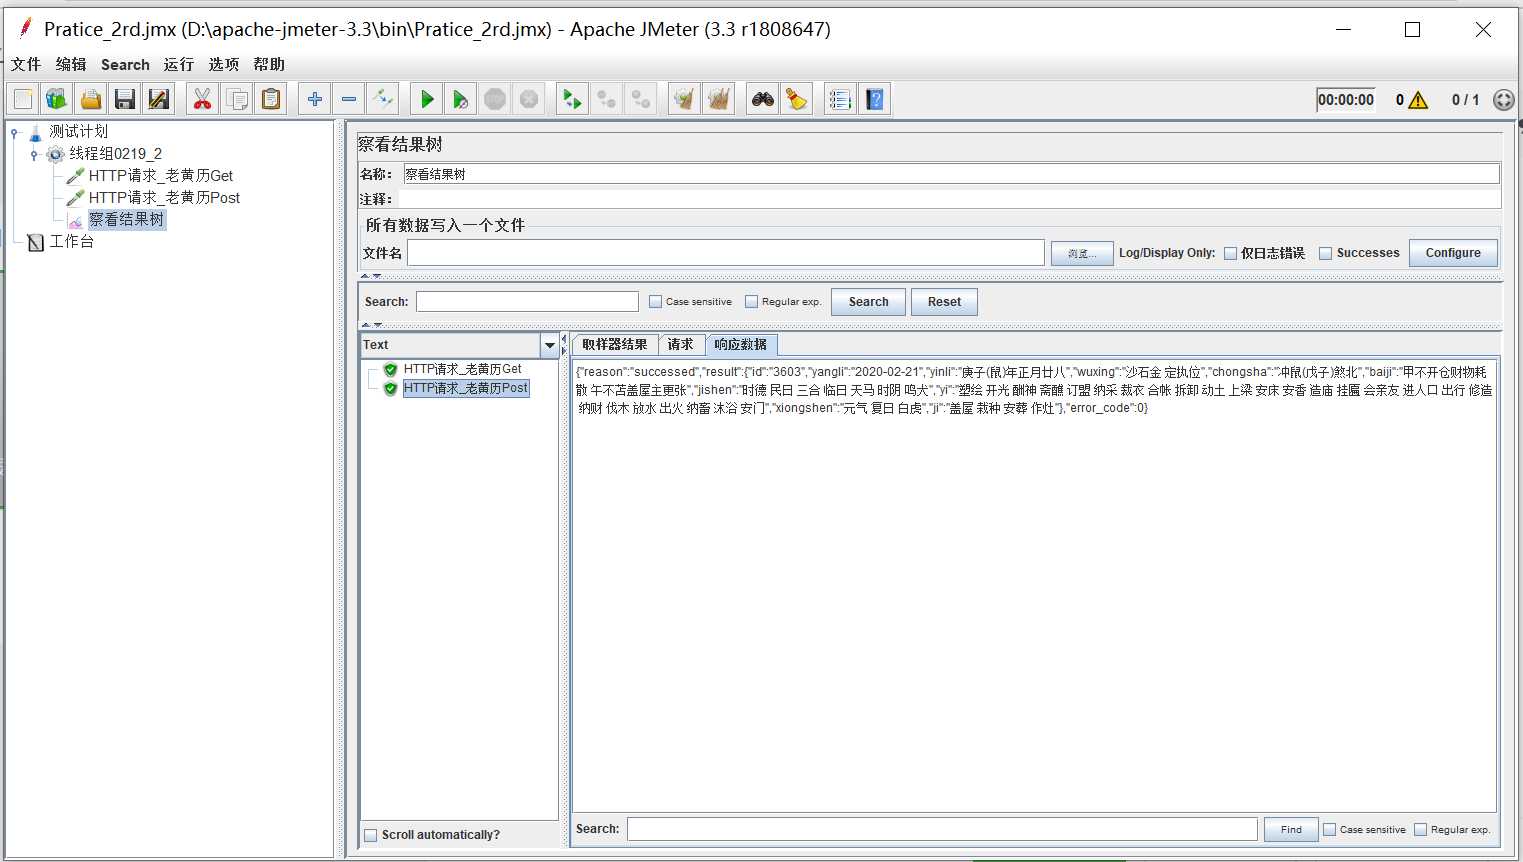This screenshot has height=862, width=1523.
Task: Toggle Case sensitive beside Find button
Action: 1329,829
